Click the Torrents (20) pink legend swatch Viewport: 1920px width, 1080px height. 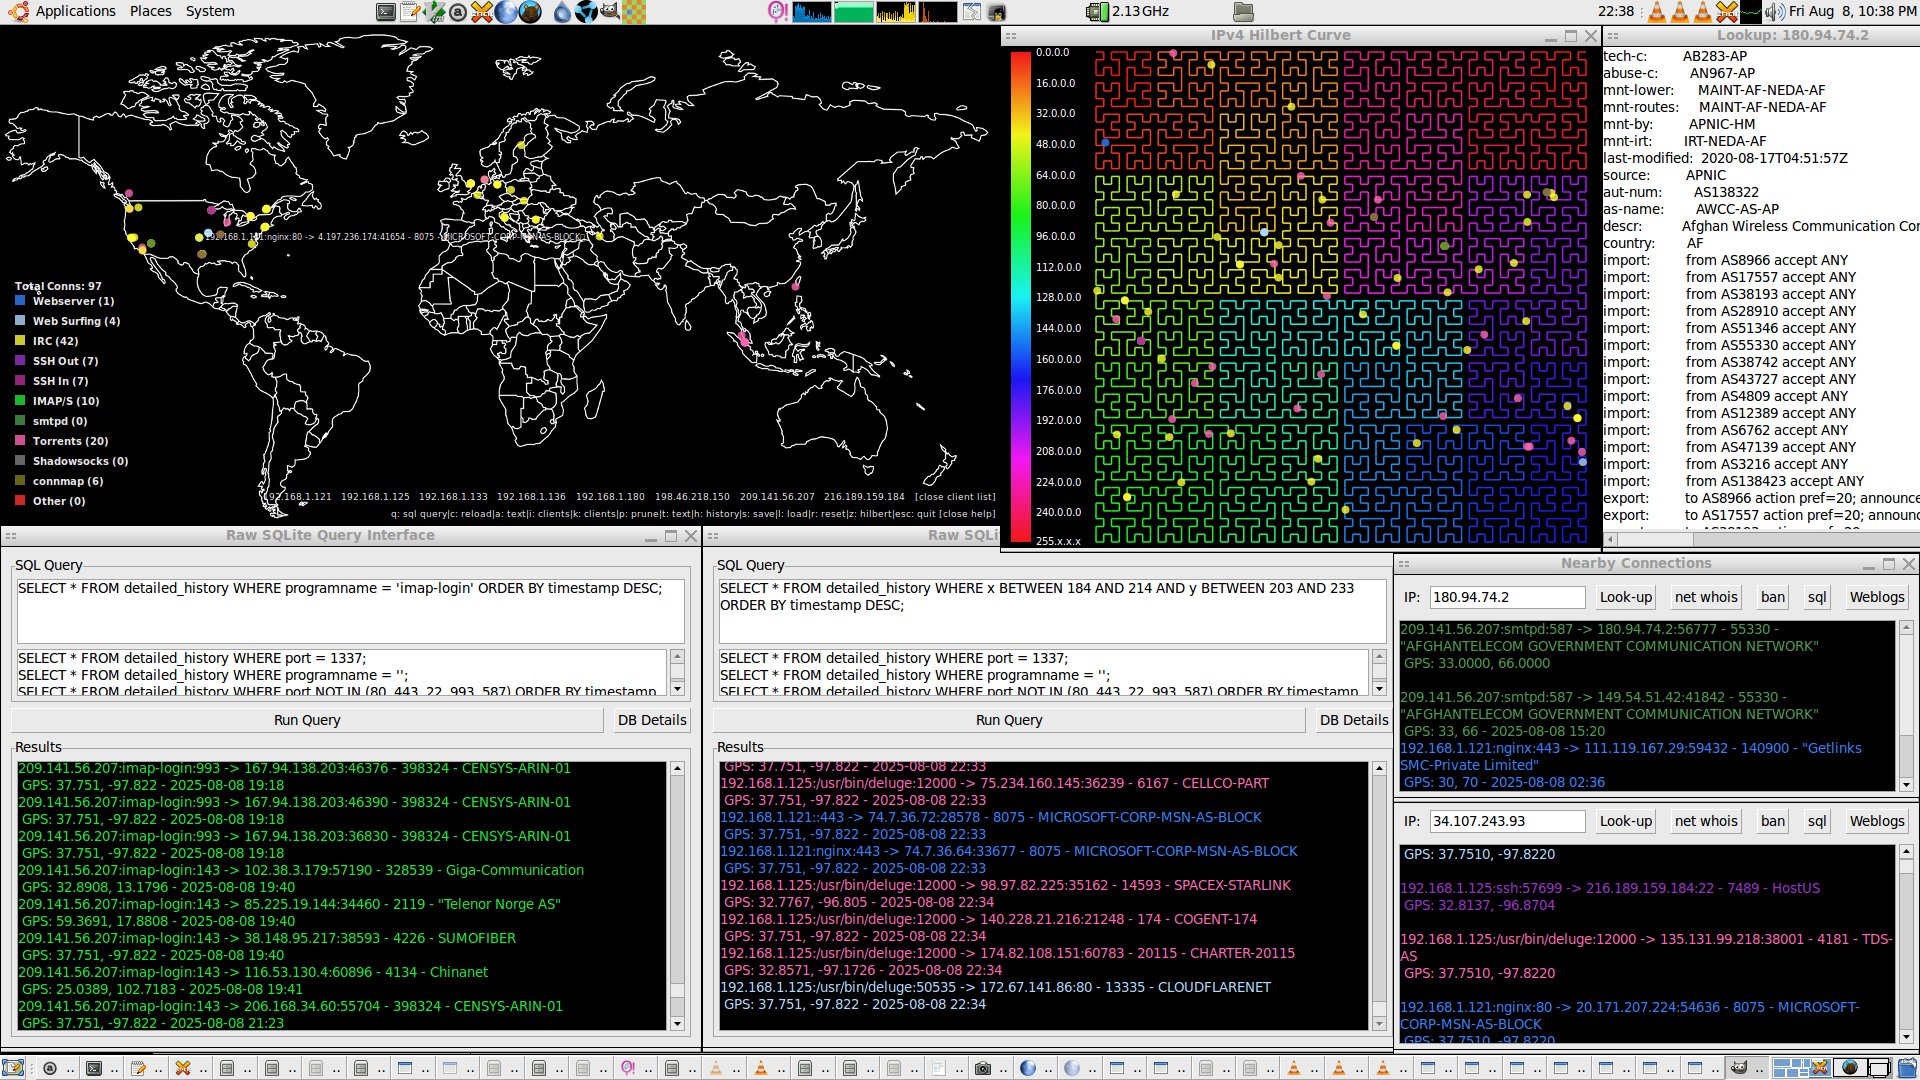(20, 441)
